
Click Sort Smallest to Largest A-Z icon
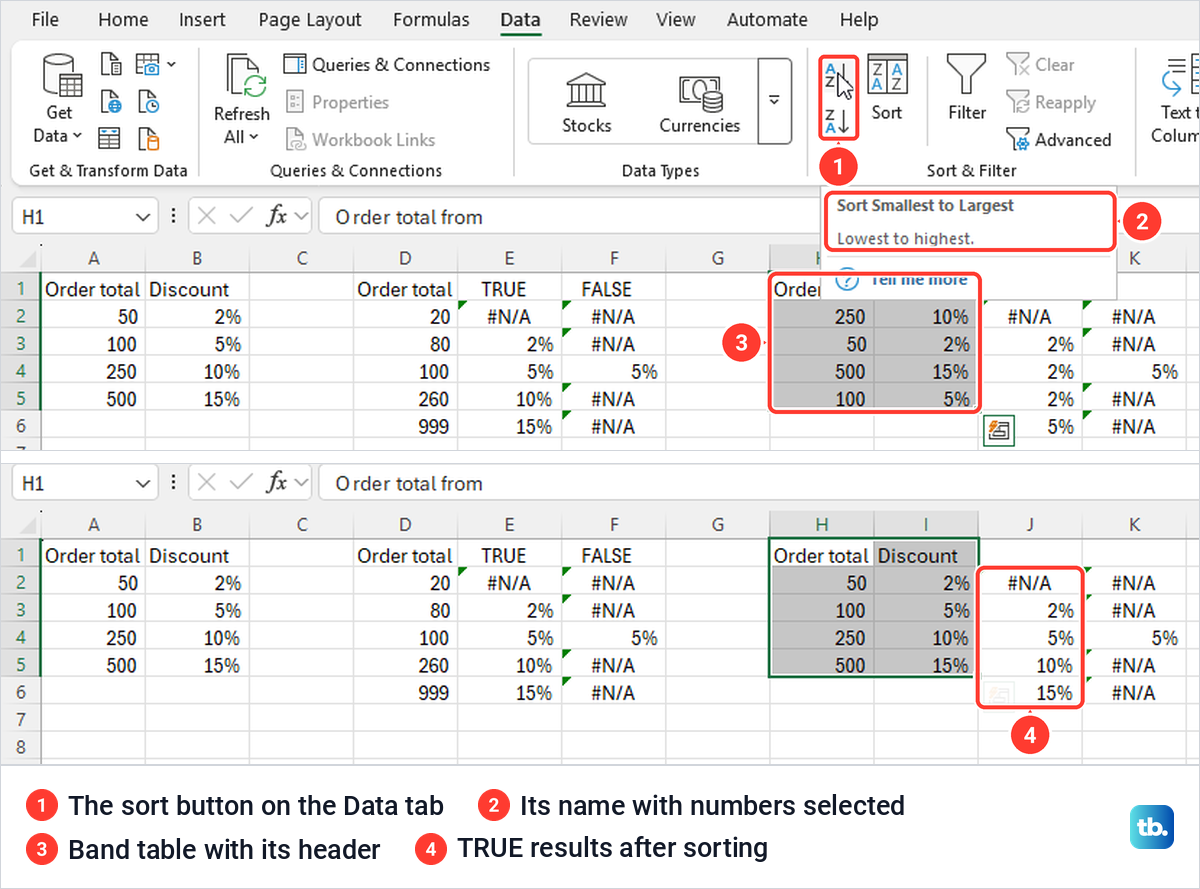pos(836,78)
